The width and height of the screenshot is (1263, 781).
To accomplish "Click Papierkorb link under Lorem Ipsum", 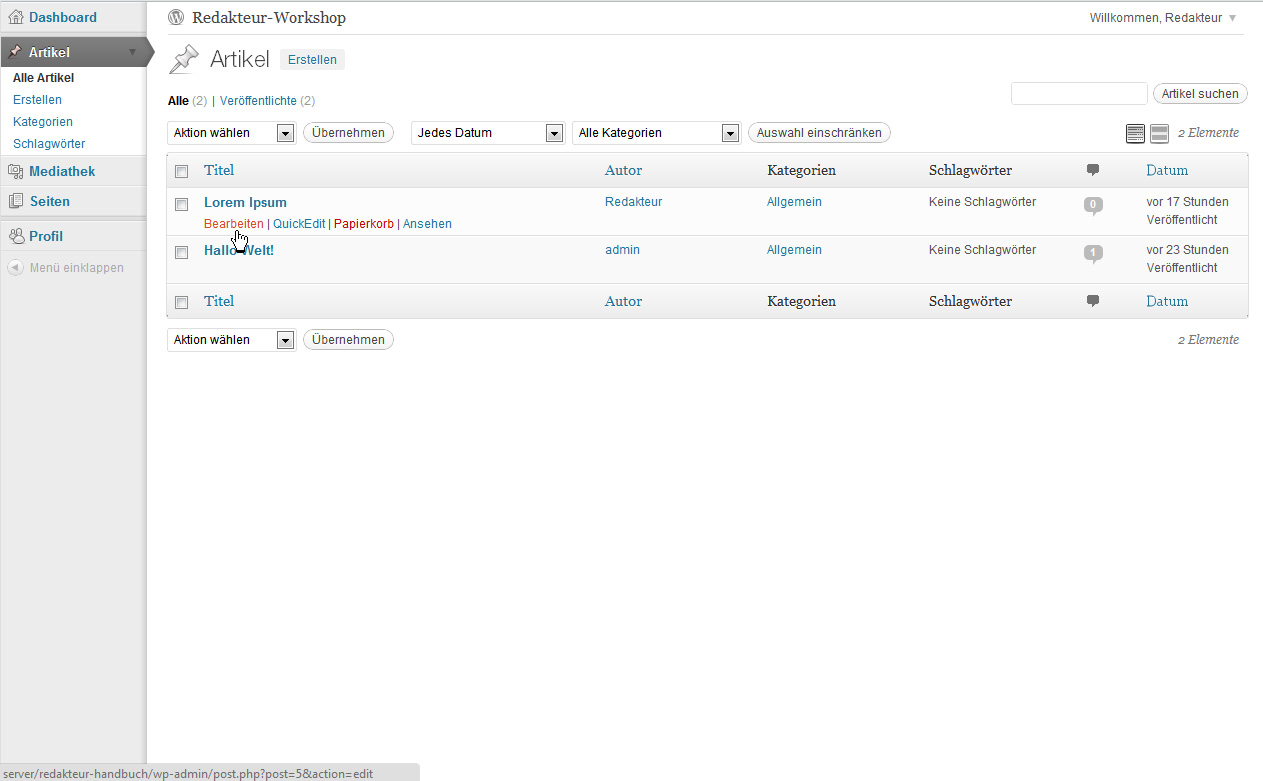I will tap(363, 224).
